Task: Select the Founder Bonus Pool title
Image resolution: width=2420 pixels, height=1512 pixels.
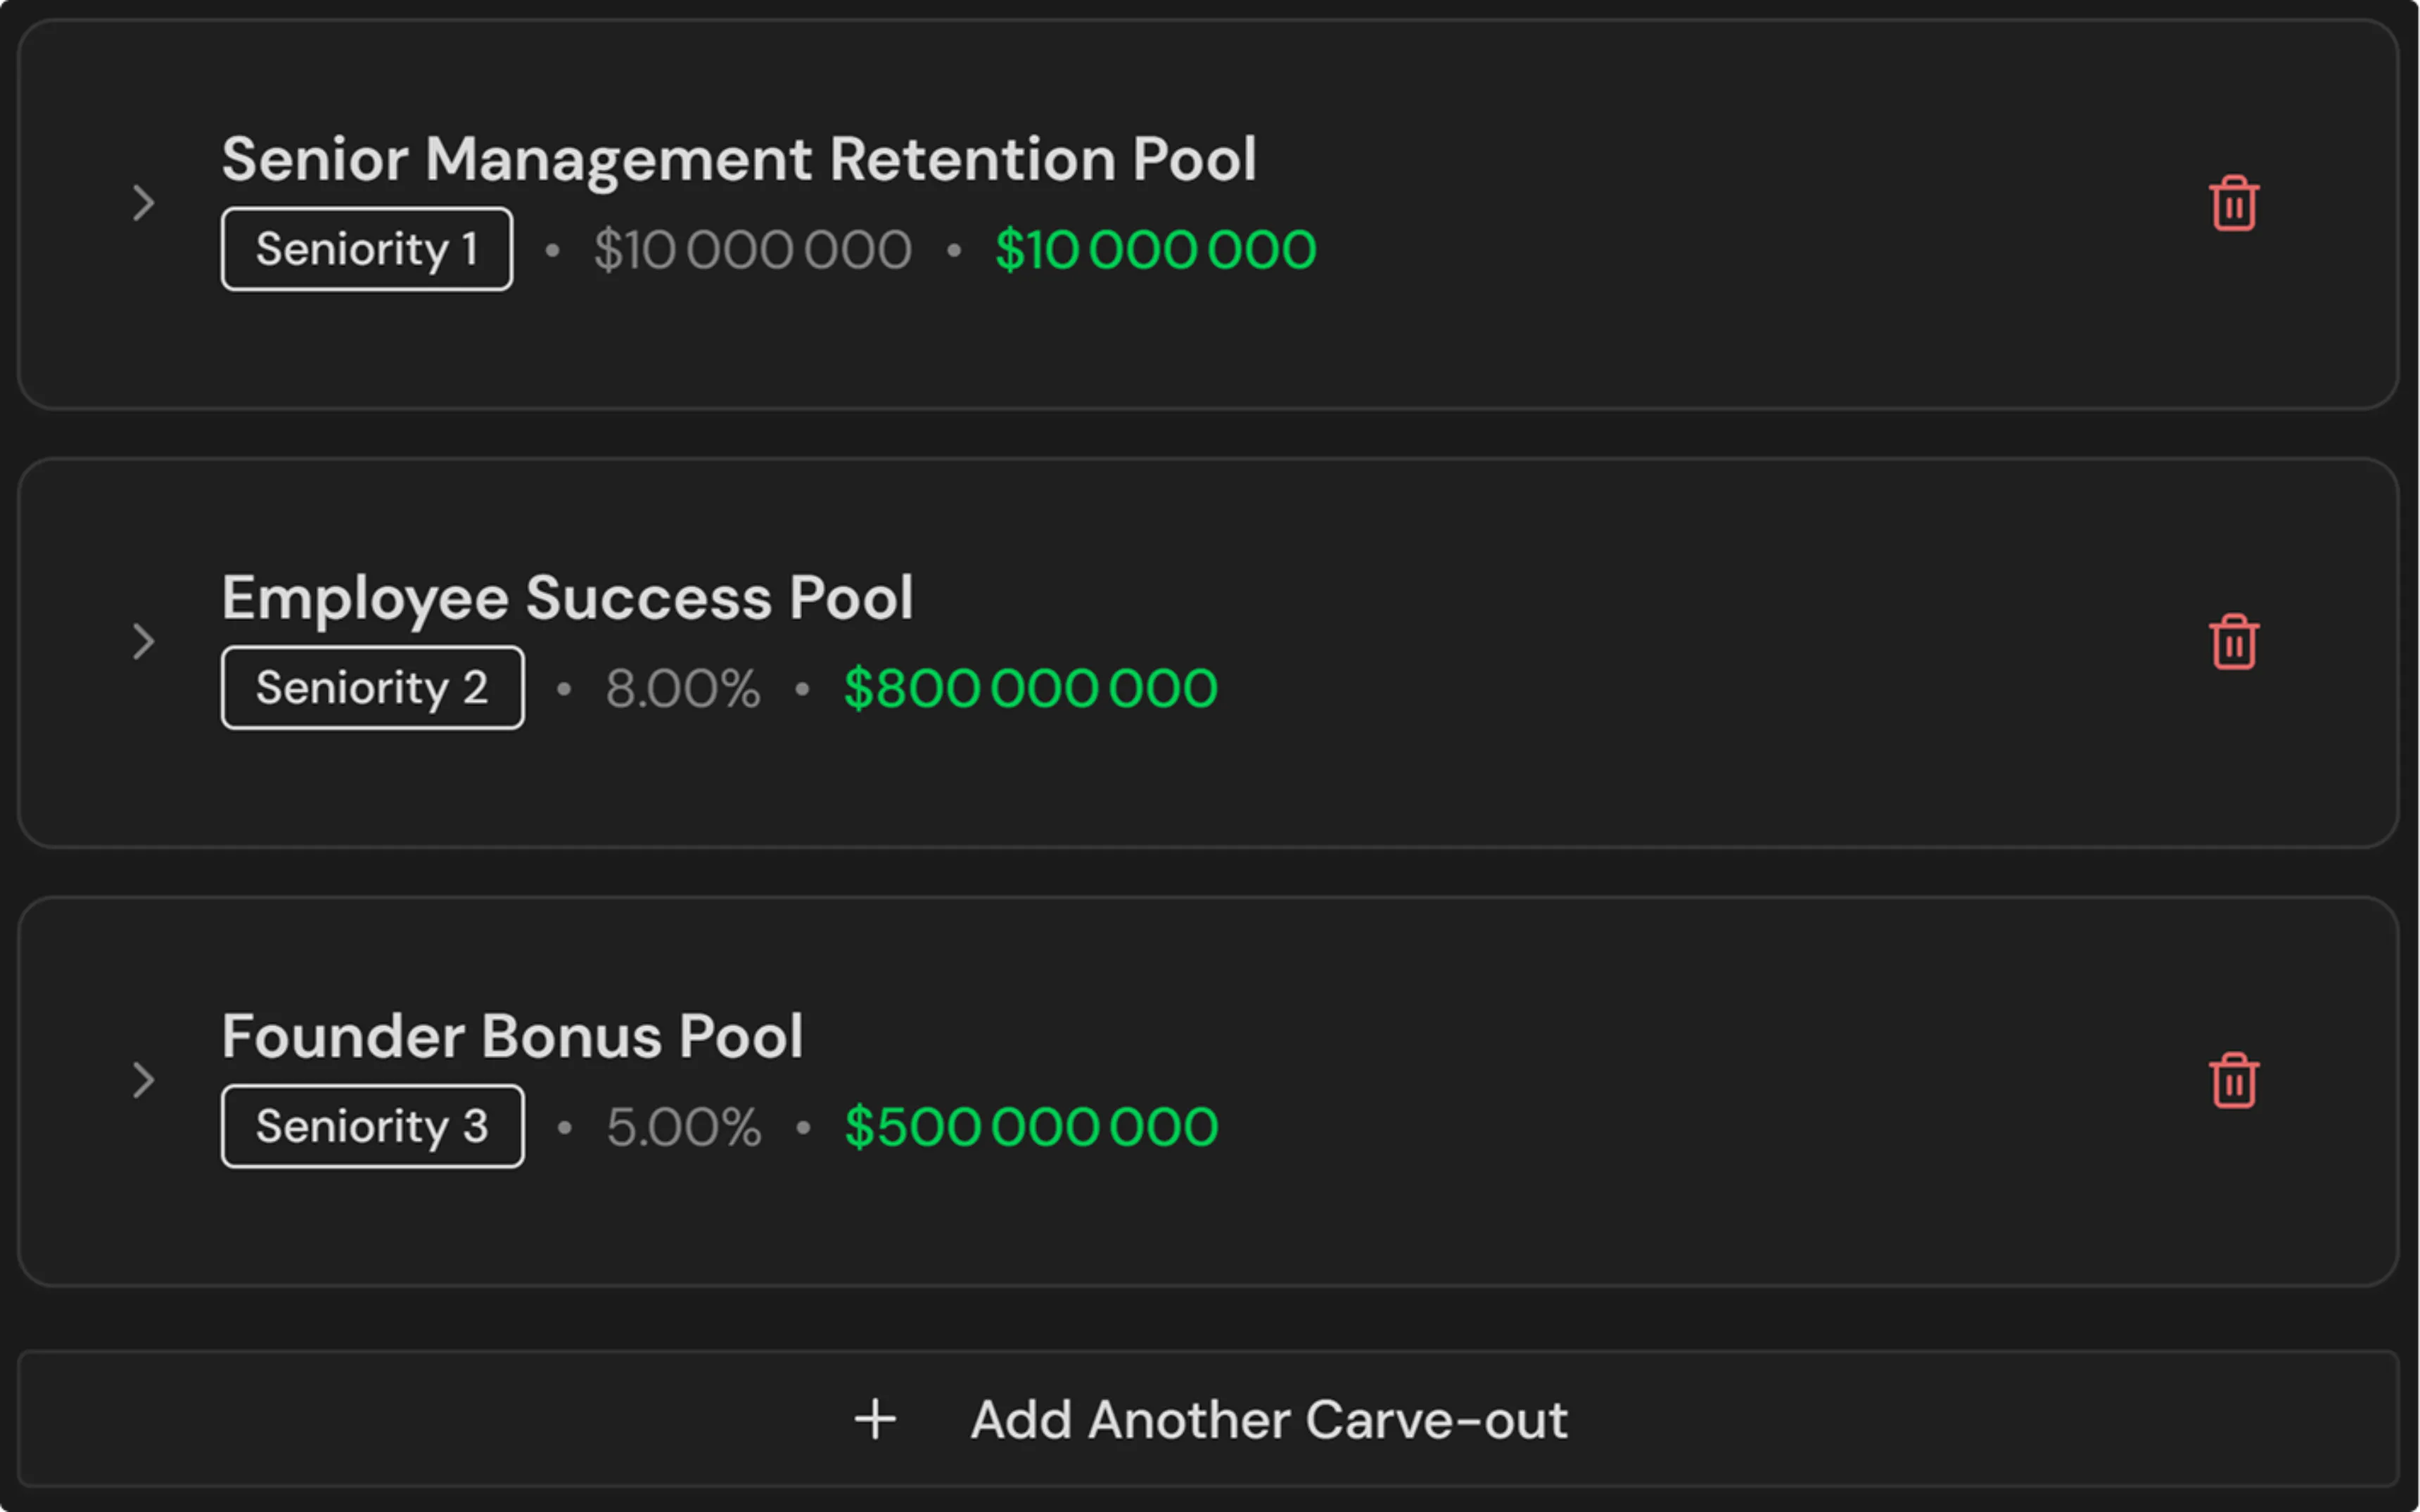Action: [x=512, y=1036]
